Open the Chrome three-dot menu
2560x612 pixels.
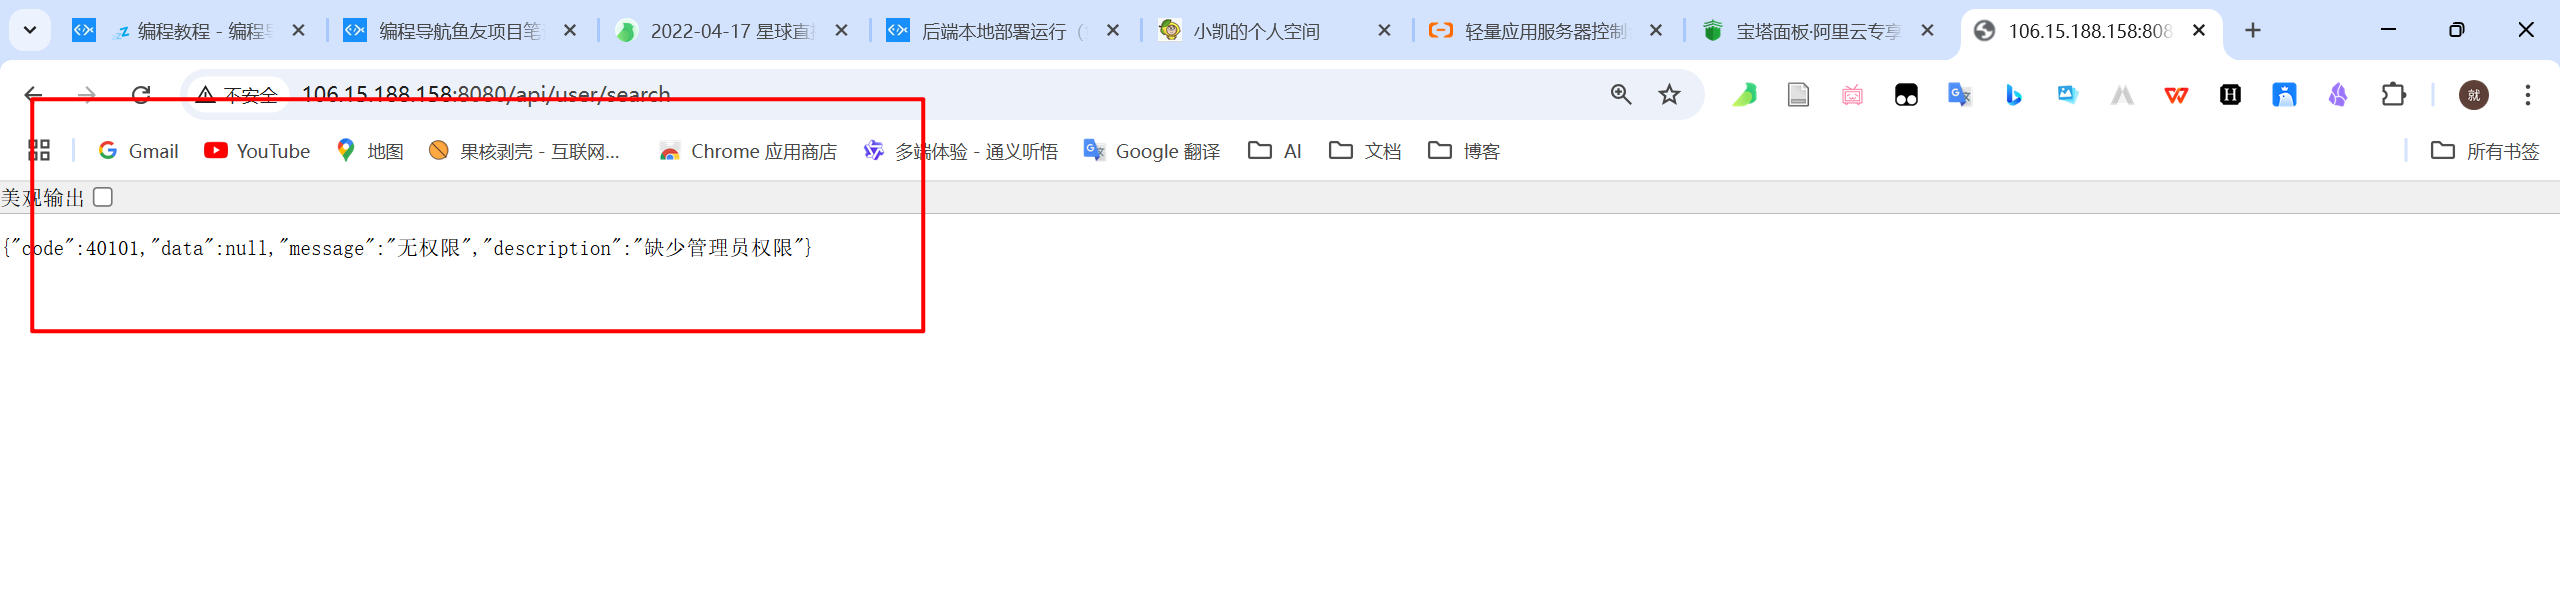point(2527,95)
